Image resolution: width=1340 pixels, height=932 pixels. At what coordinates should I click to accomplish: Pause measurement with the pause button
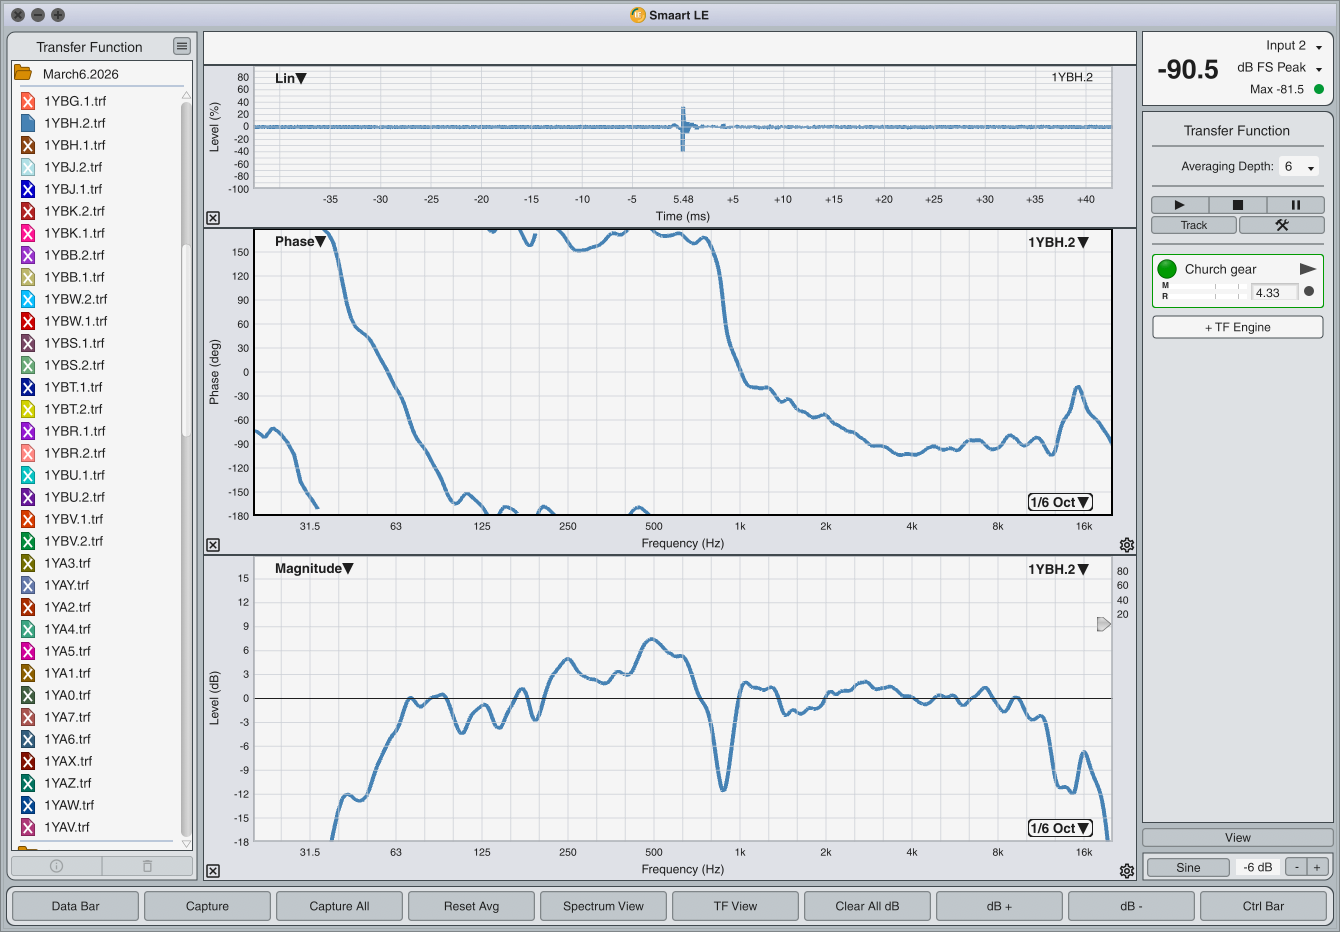(x=1295, y=205)
